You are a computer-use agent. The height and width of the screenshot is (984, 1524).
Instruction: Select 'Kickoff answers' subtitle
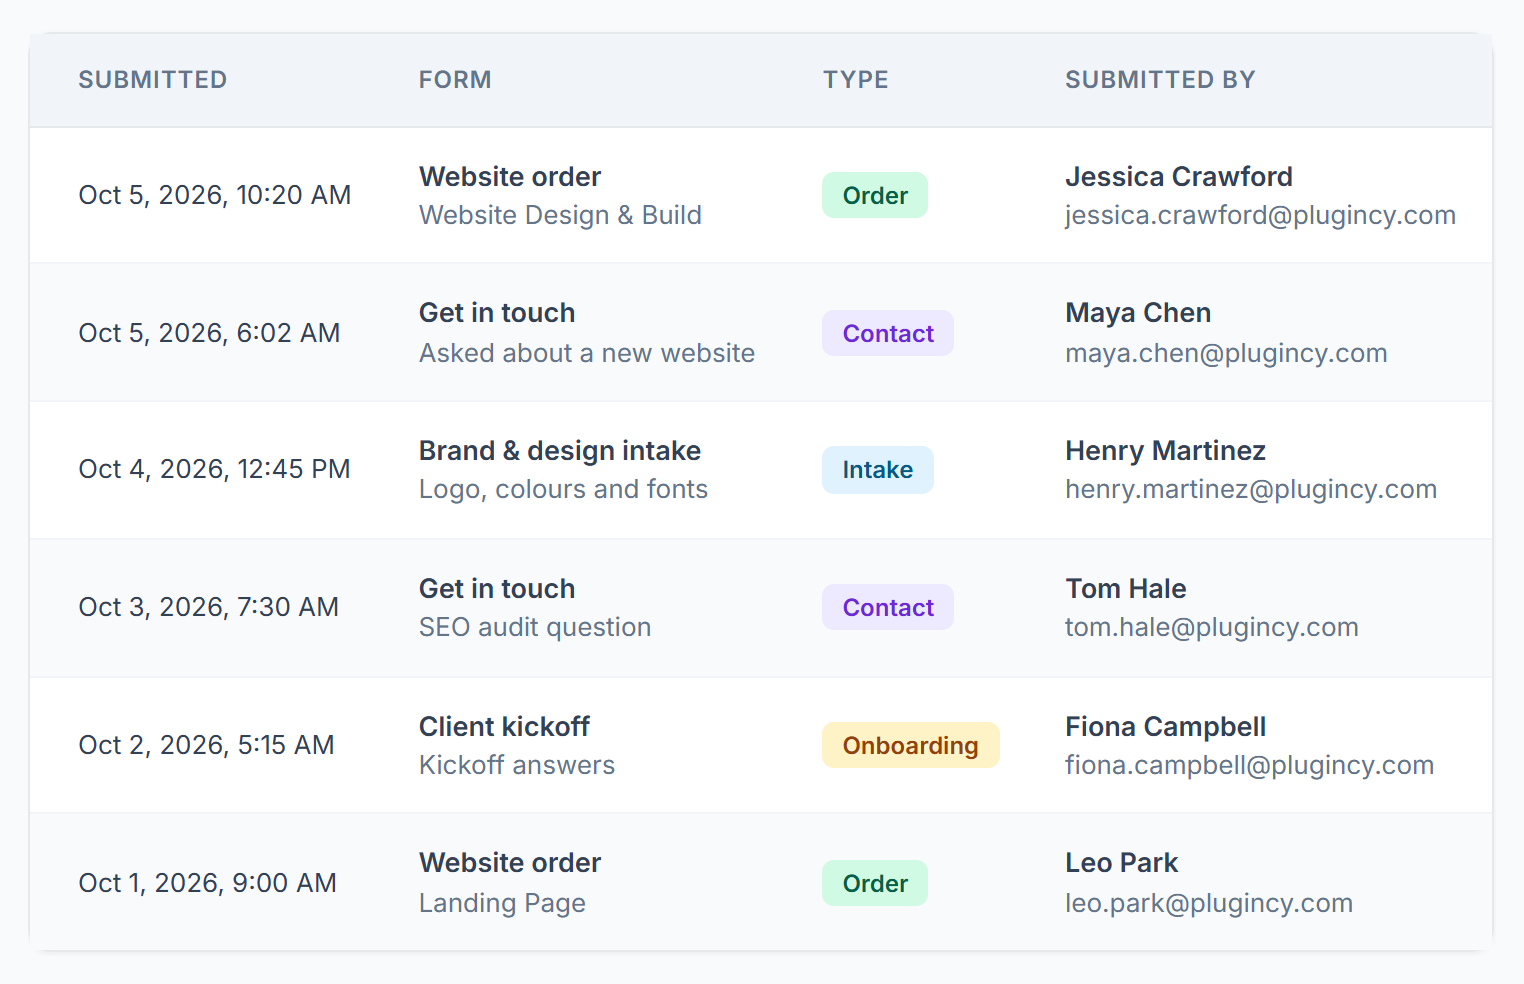pyautogui.click(x=517, y=765)
